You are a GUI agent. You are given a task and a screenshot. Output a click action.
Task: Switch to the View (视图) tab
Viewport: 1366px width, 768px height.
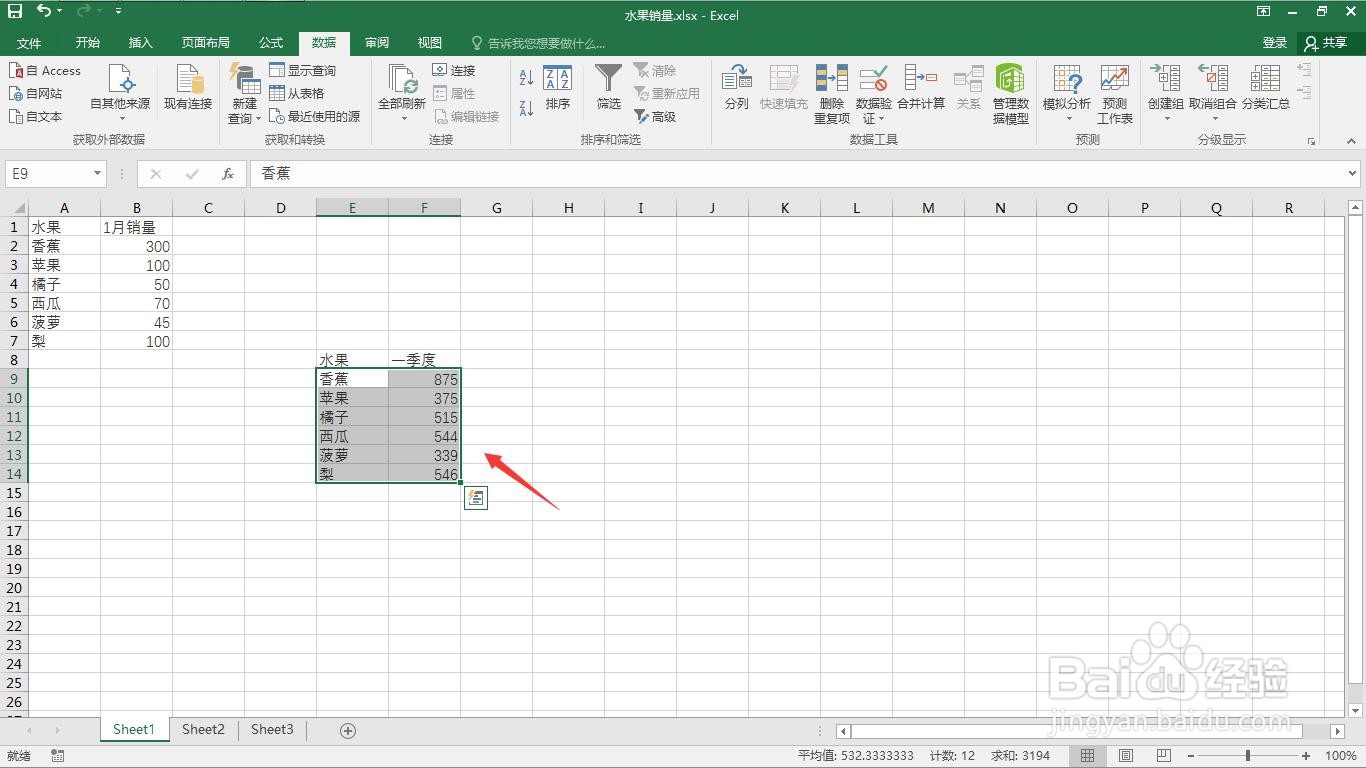coord(430,43)
